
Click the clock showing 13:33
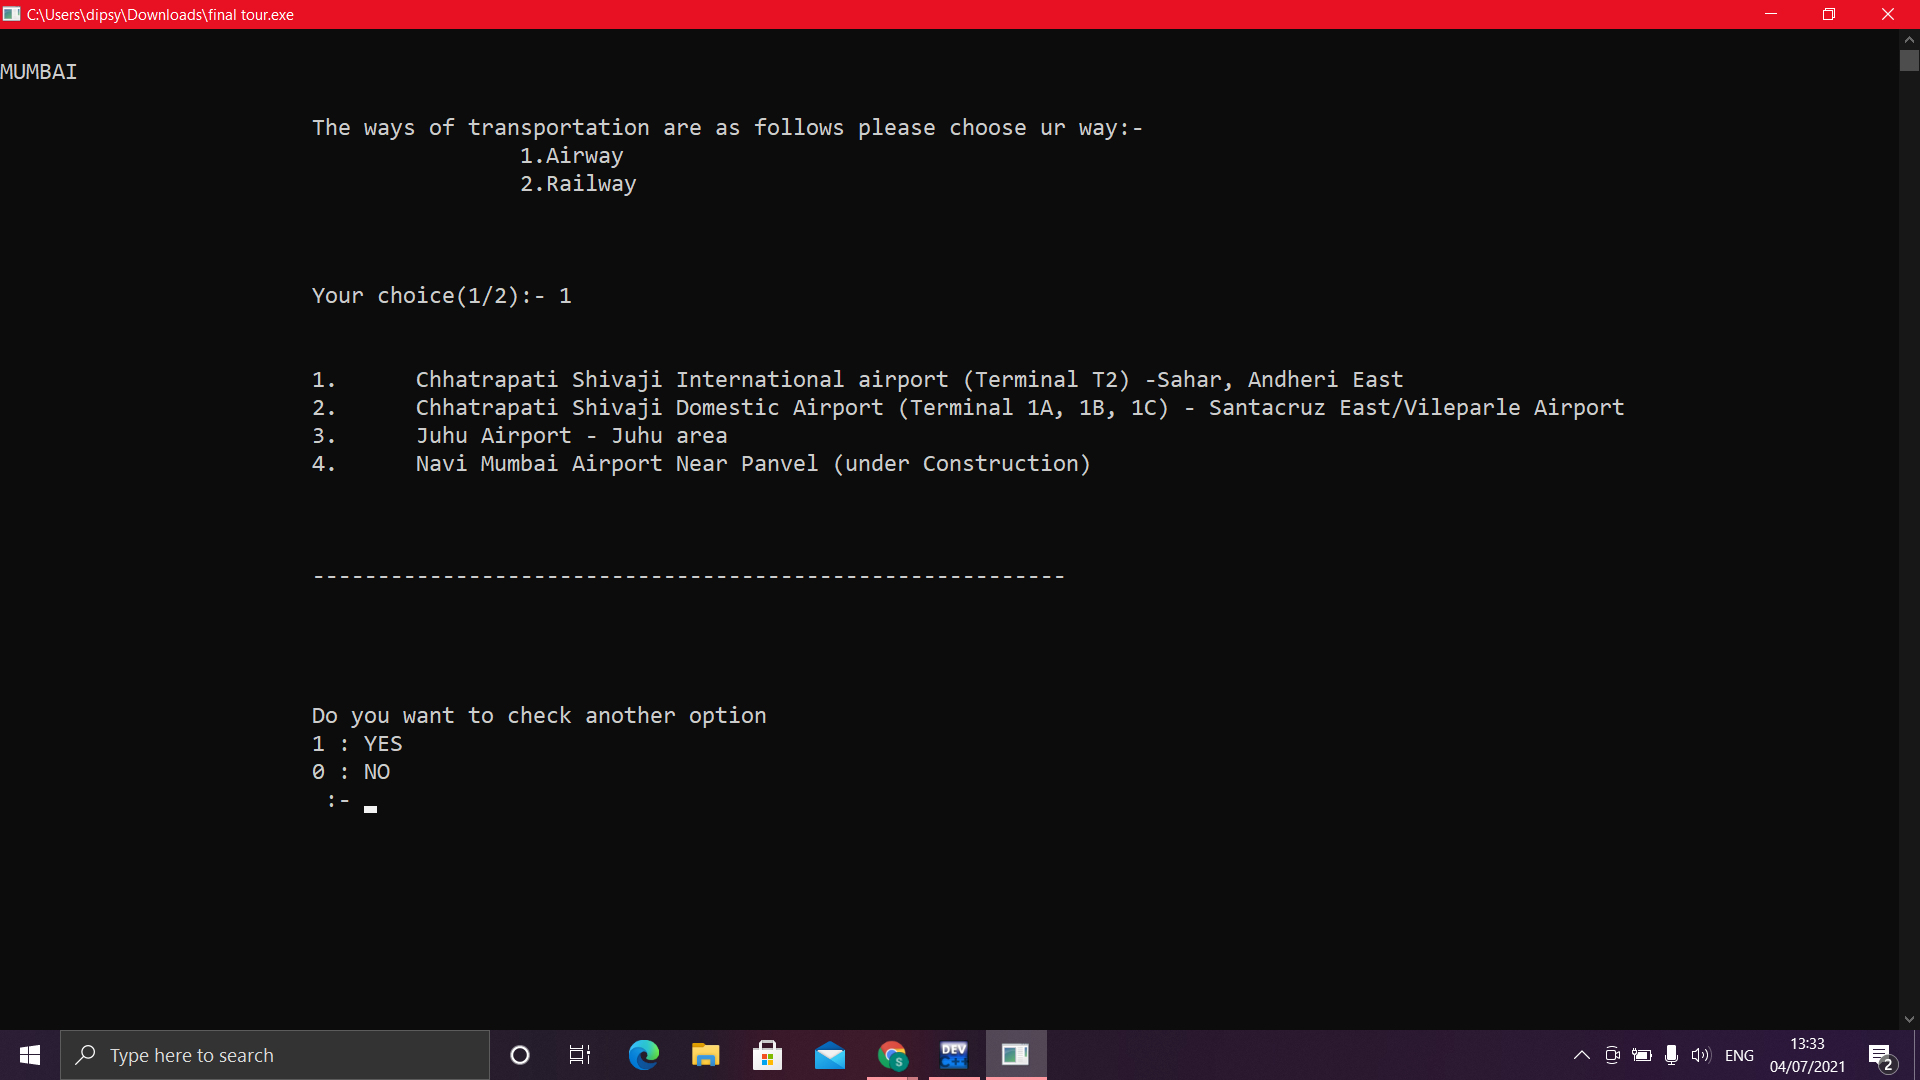coord(1807,1055)
